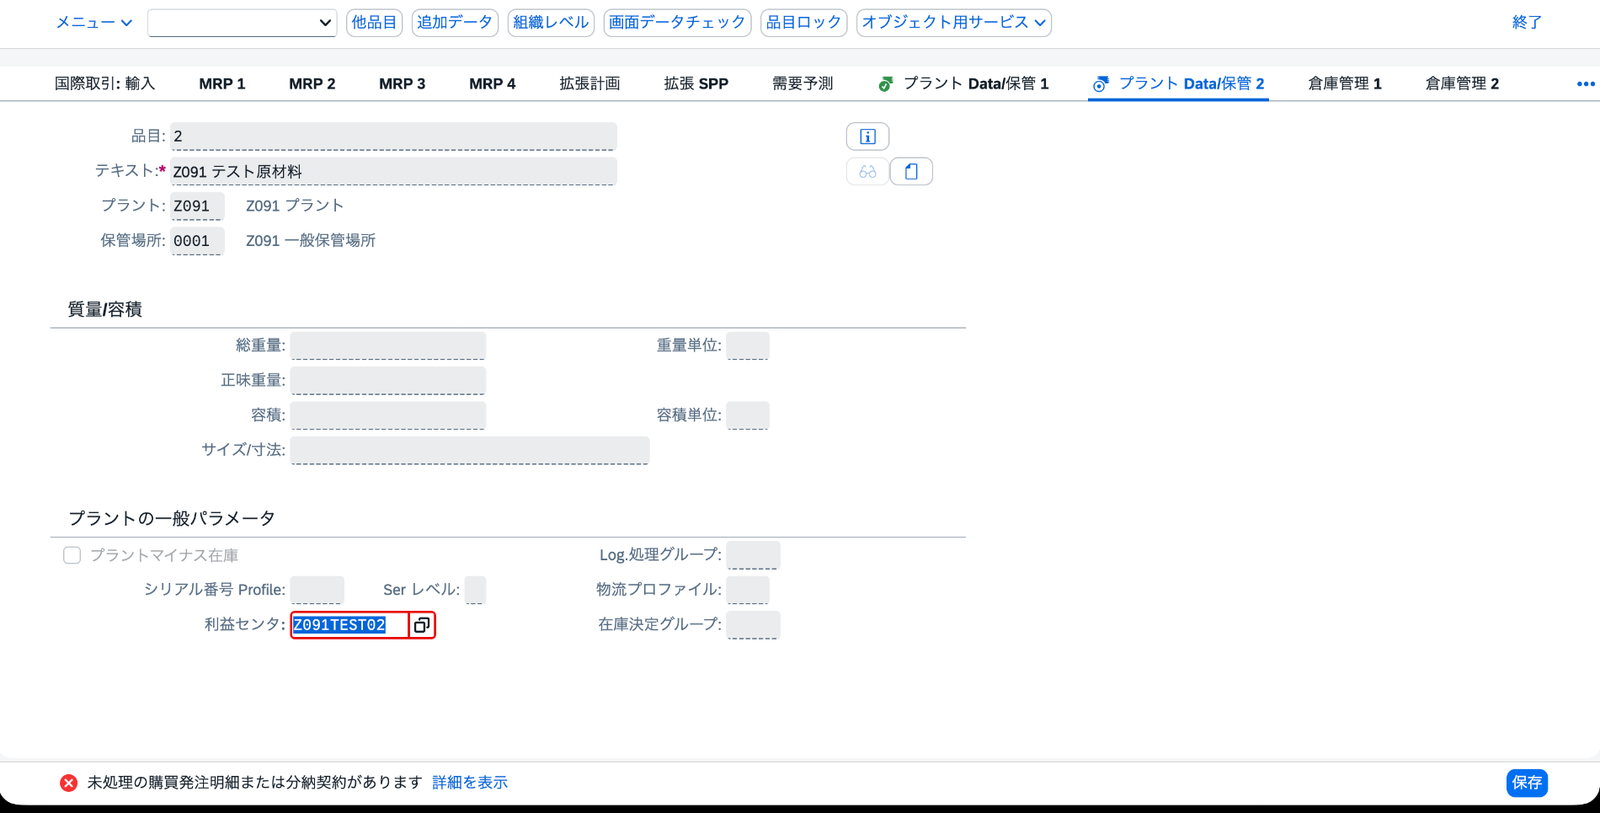The height and width of the screenshot is (813, 1600).
Task: Click the 追加データ button
Action: click(455, 22)
